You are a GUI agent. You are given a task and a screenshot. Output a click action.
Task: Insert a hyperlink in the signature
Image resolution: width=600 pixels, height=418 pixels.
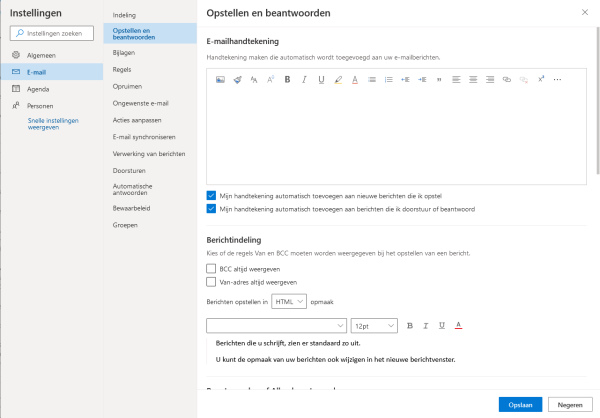(507, 80)
